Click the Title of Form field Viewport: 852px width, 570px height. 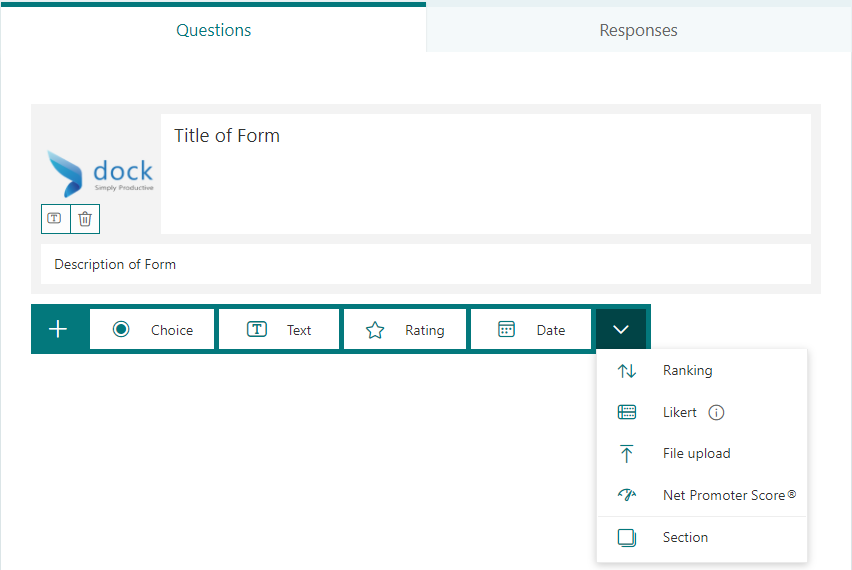(x=485, y=173)
